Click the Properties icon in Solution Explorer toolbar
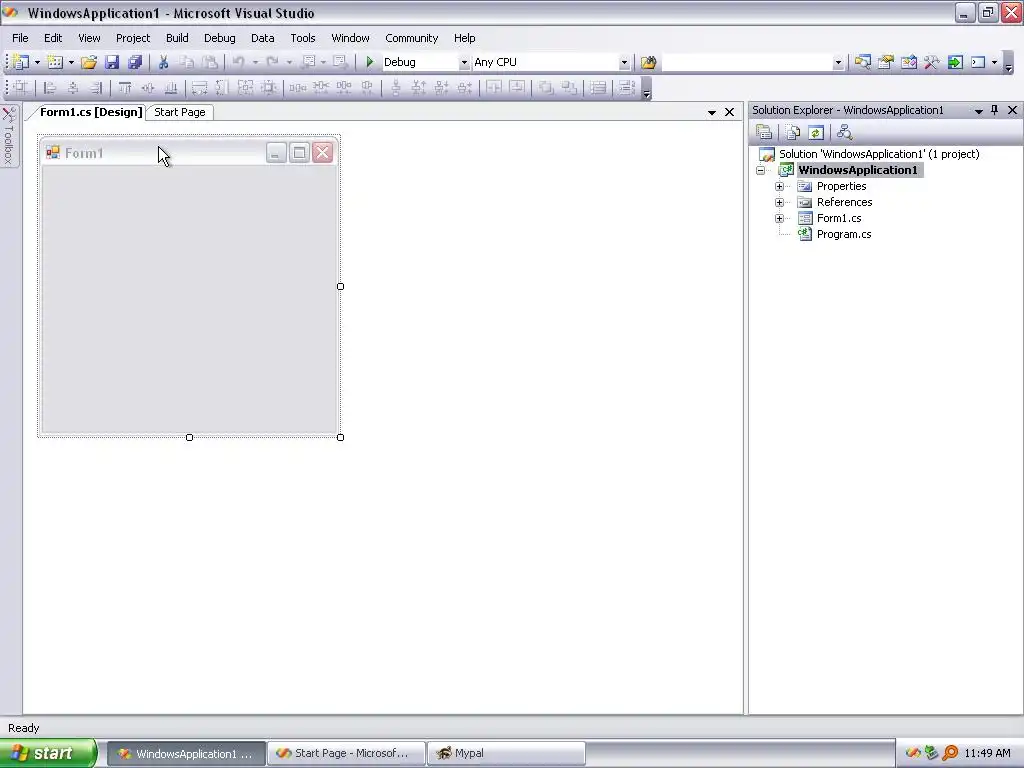This screenshot has height=768, width=1024. 764,133
